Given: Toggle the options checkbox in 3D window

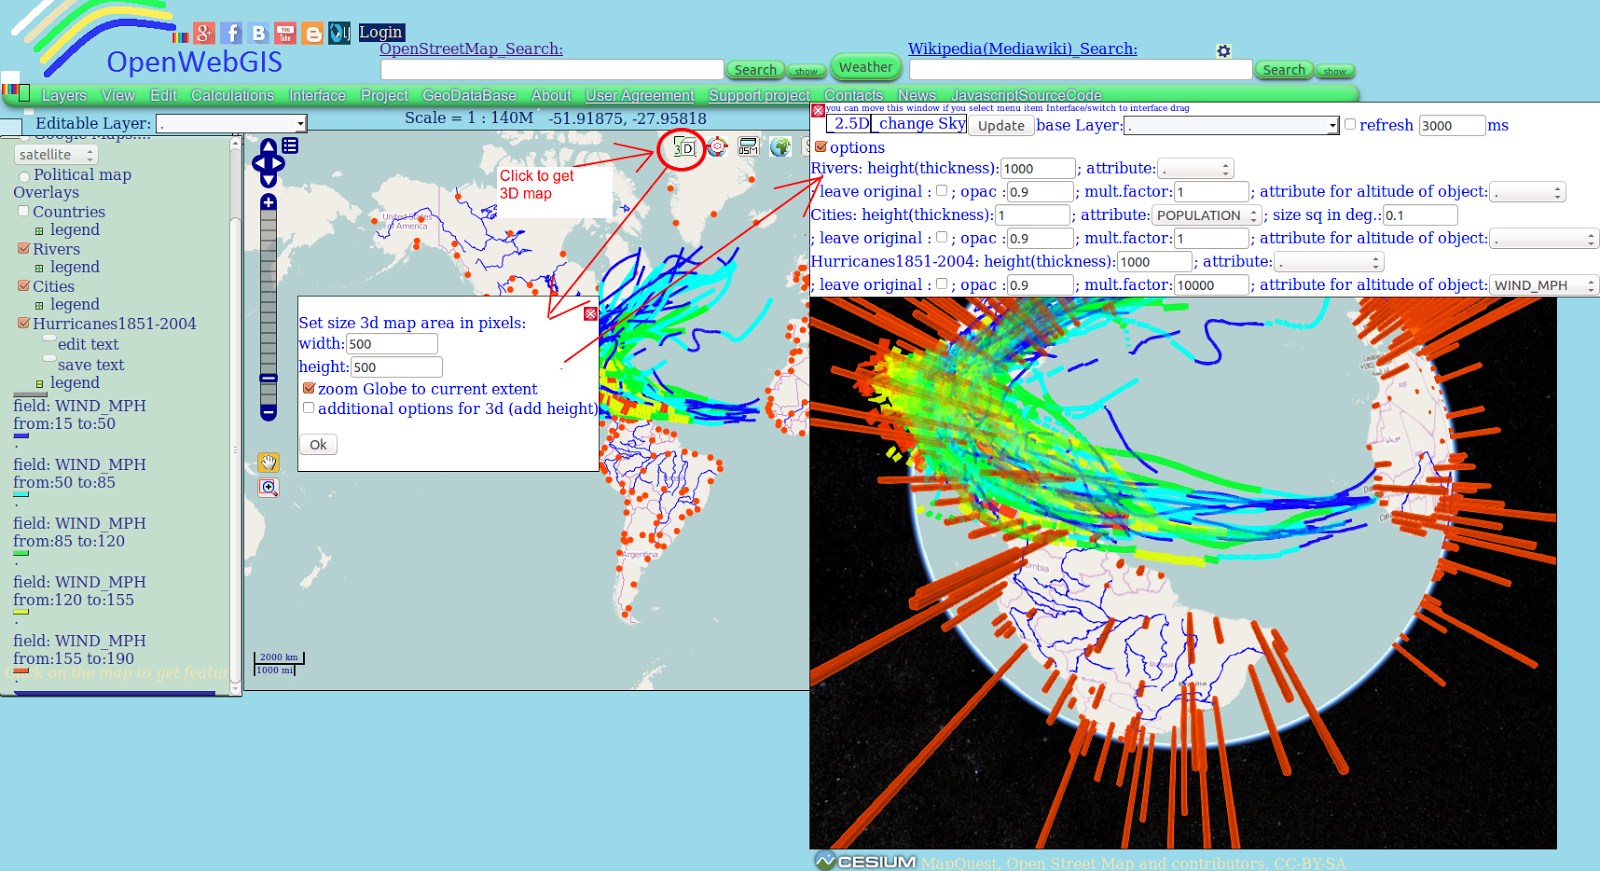Looking at the screenshot, I should point(821,147).
